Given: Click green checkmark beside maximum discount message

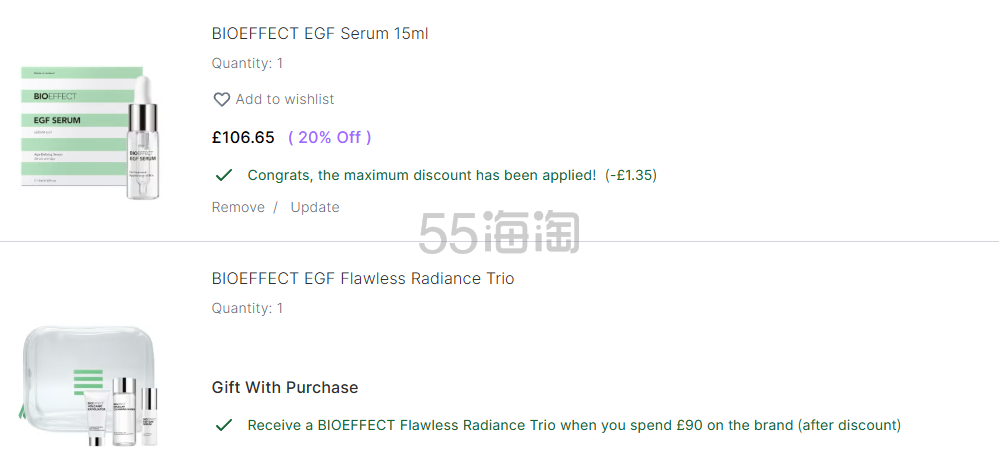Looking at the screenshot, I should 224,175.
